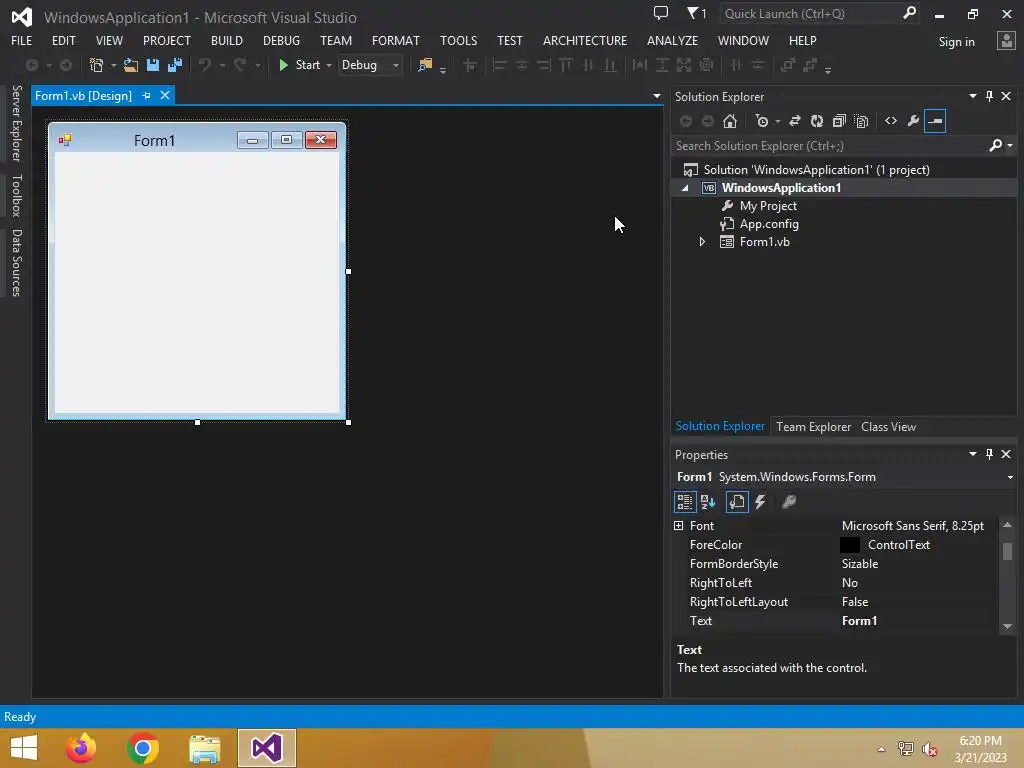Click the Properties grid scrollbar down arrow
Screen dimensions: 1024x768
pos(1007,626)
